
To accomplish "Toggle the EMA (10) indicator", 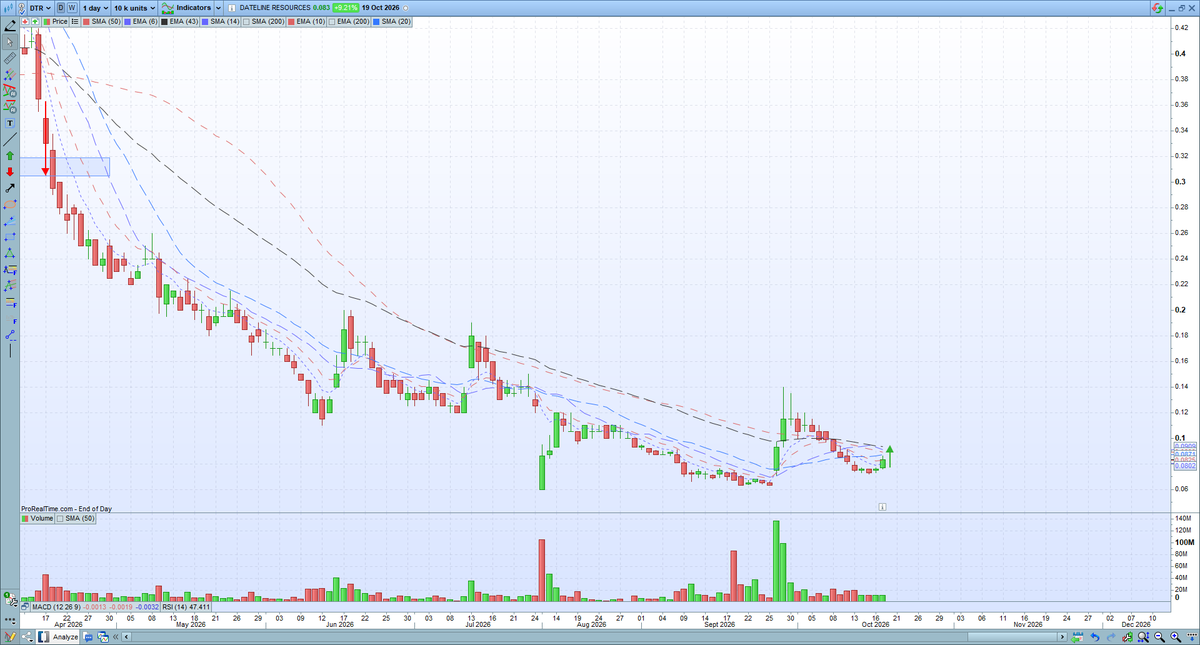I will [x=306, y=22].
